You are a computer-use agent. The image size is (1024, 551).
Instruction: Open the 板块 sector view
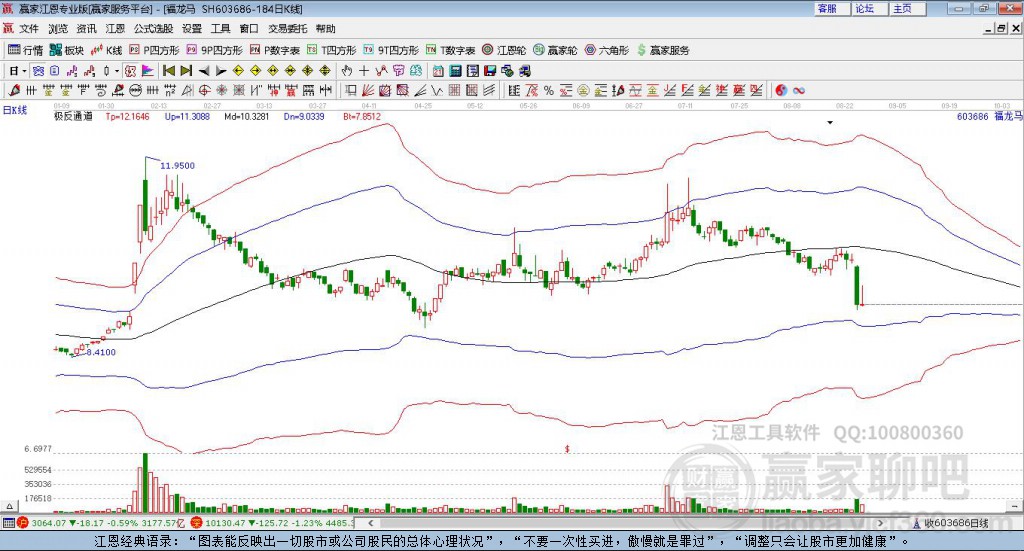tap(67, 50)
